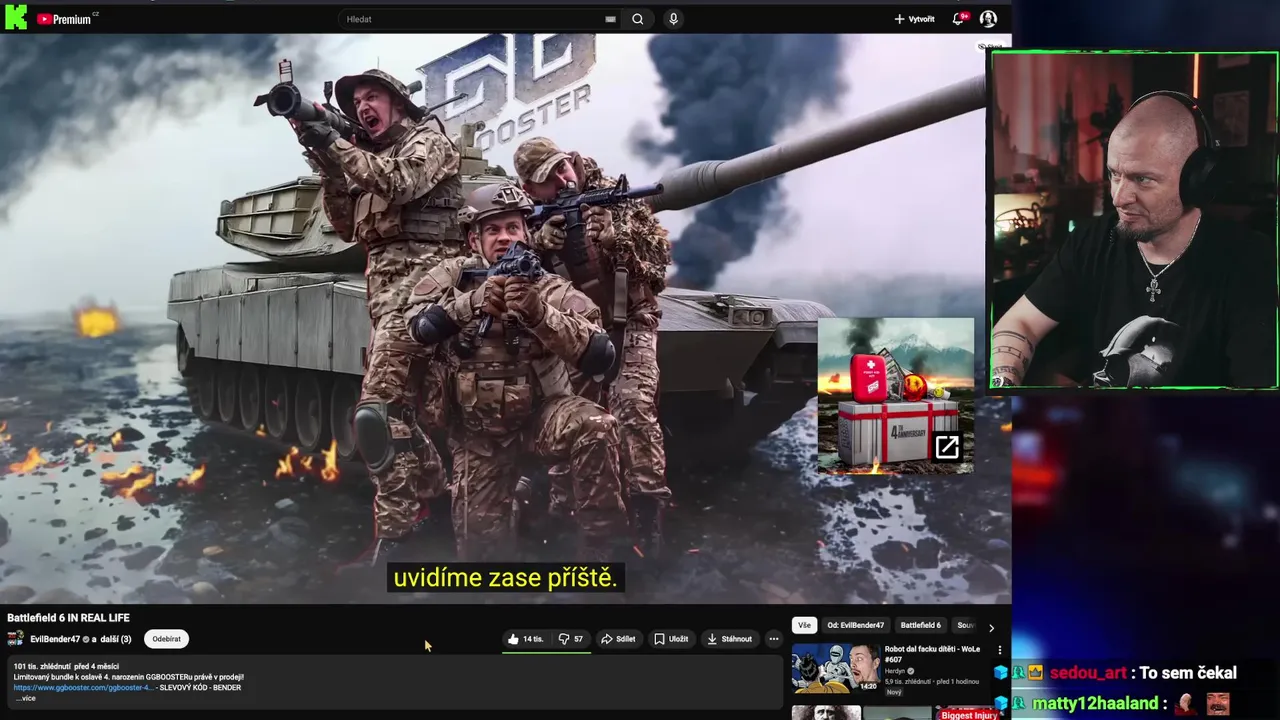Image resolution: width=1280 pixels, height=720 pixels.
Task: Open the ggbooster.com link in description
Action: pyautogui.click(x=83, y=688)
